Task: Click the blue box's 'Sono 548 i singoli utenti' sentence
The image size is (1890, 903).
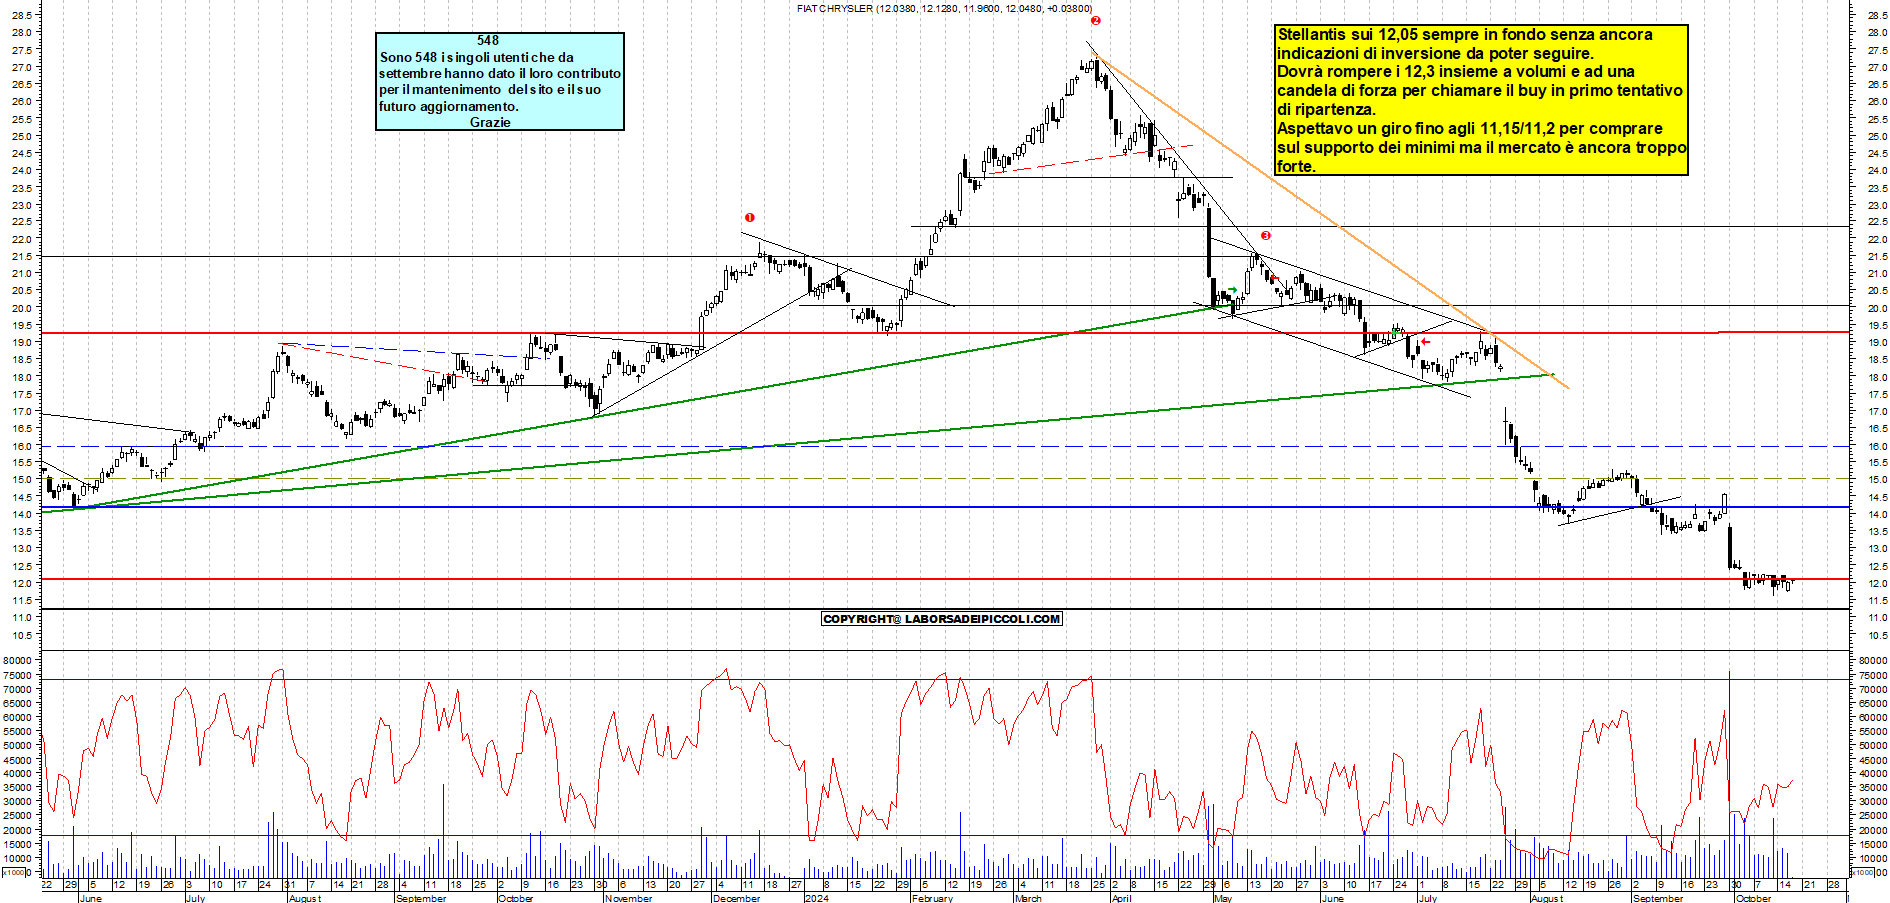Action: (x=500, y=81)
